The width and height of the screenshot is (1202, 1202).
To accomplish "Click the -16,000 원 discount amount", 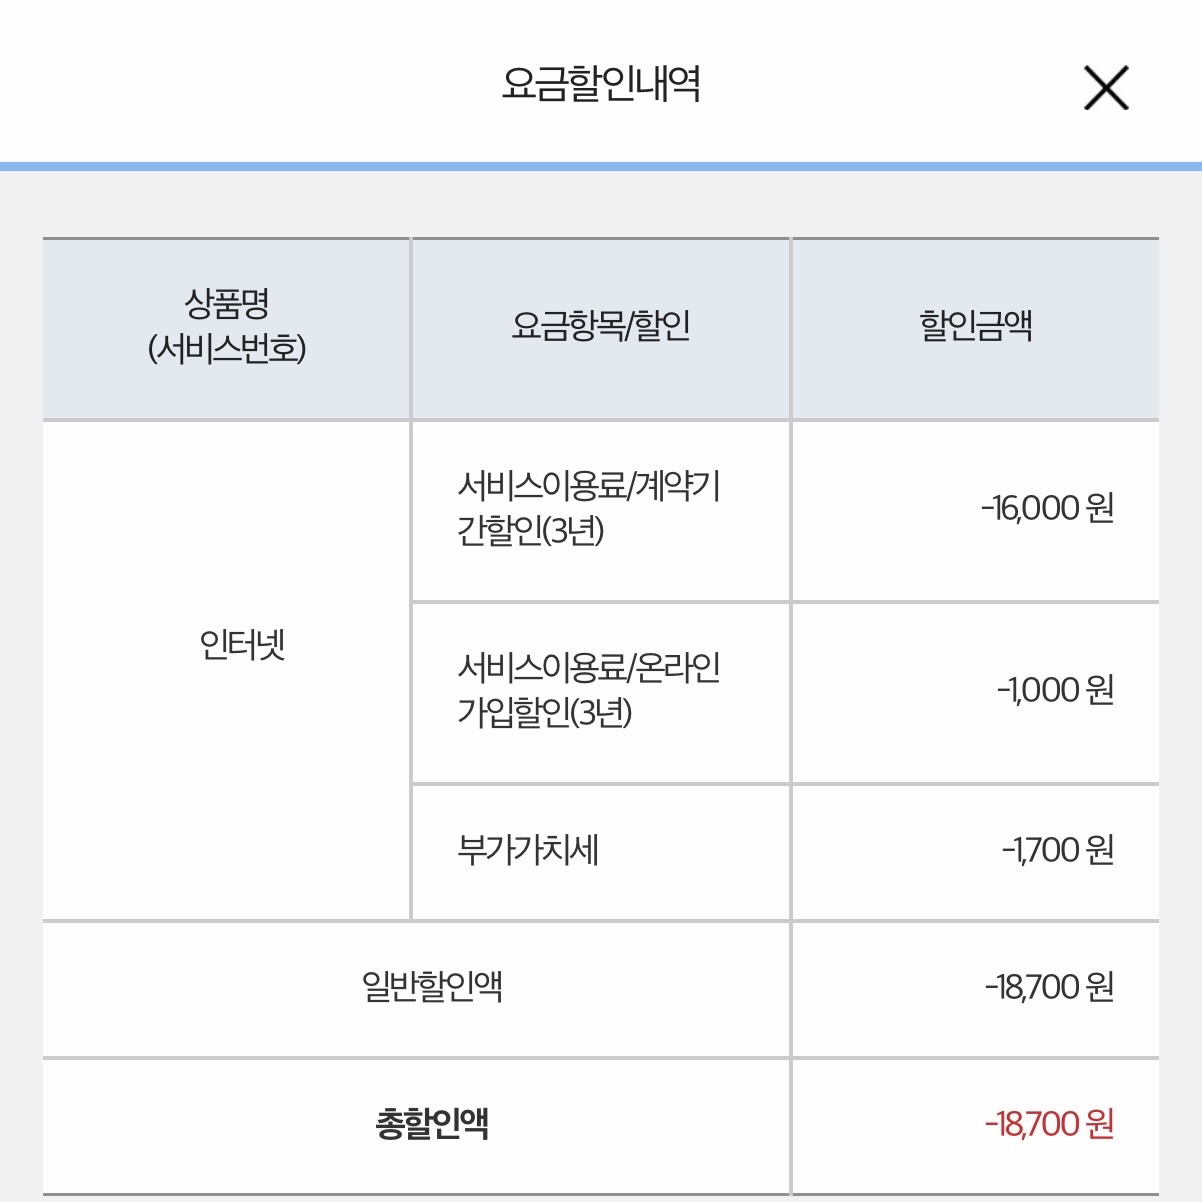I will point(1047,508).
